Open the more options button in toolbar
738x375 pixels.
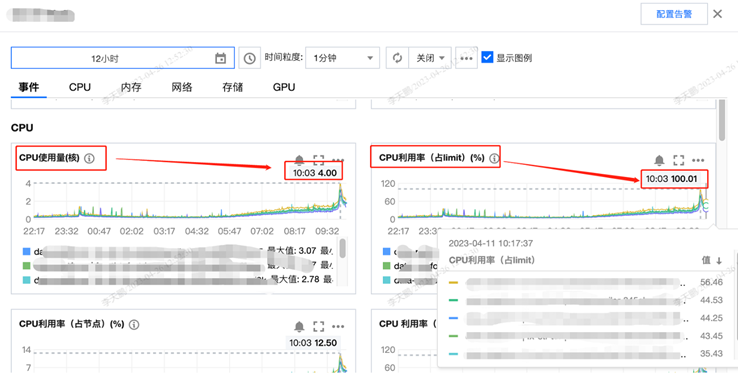pos(466,58)
